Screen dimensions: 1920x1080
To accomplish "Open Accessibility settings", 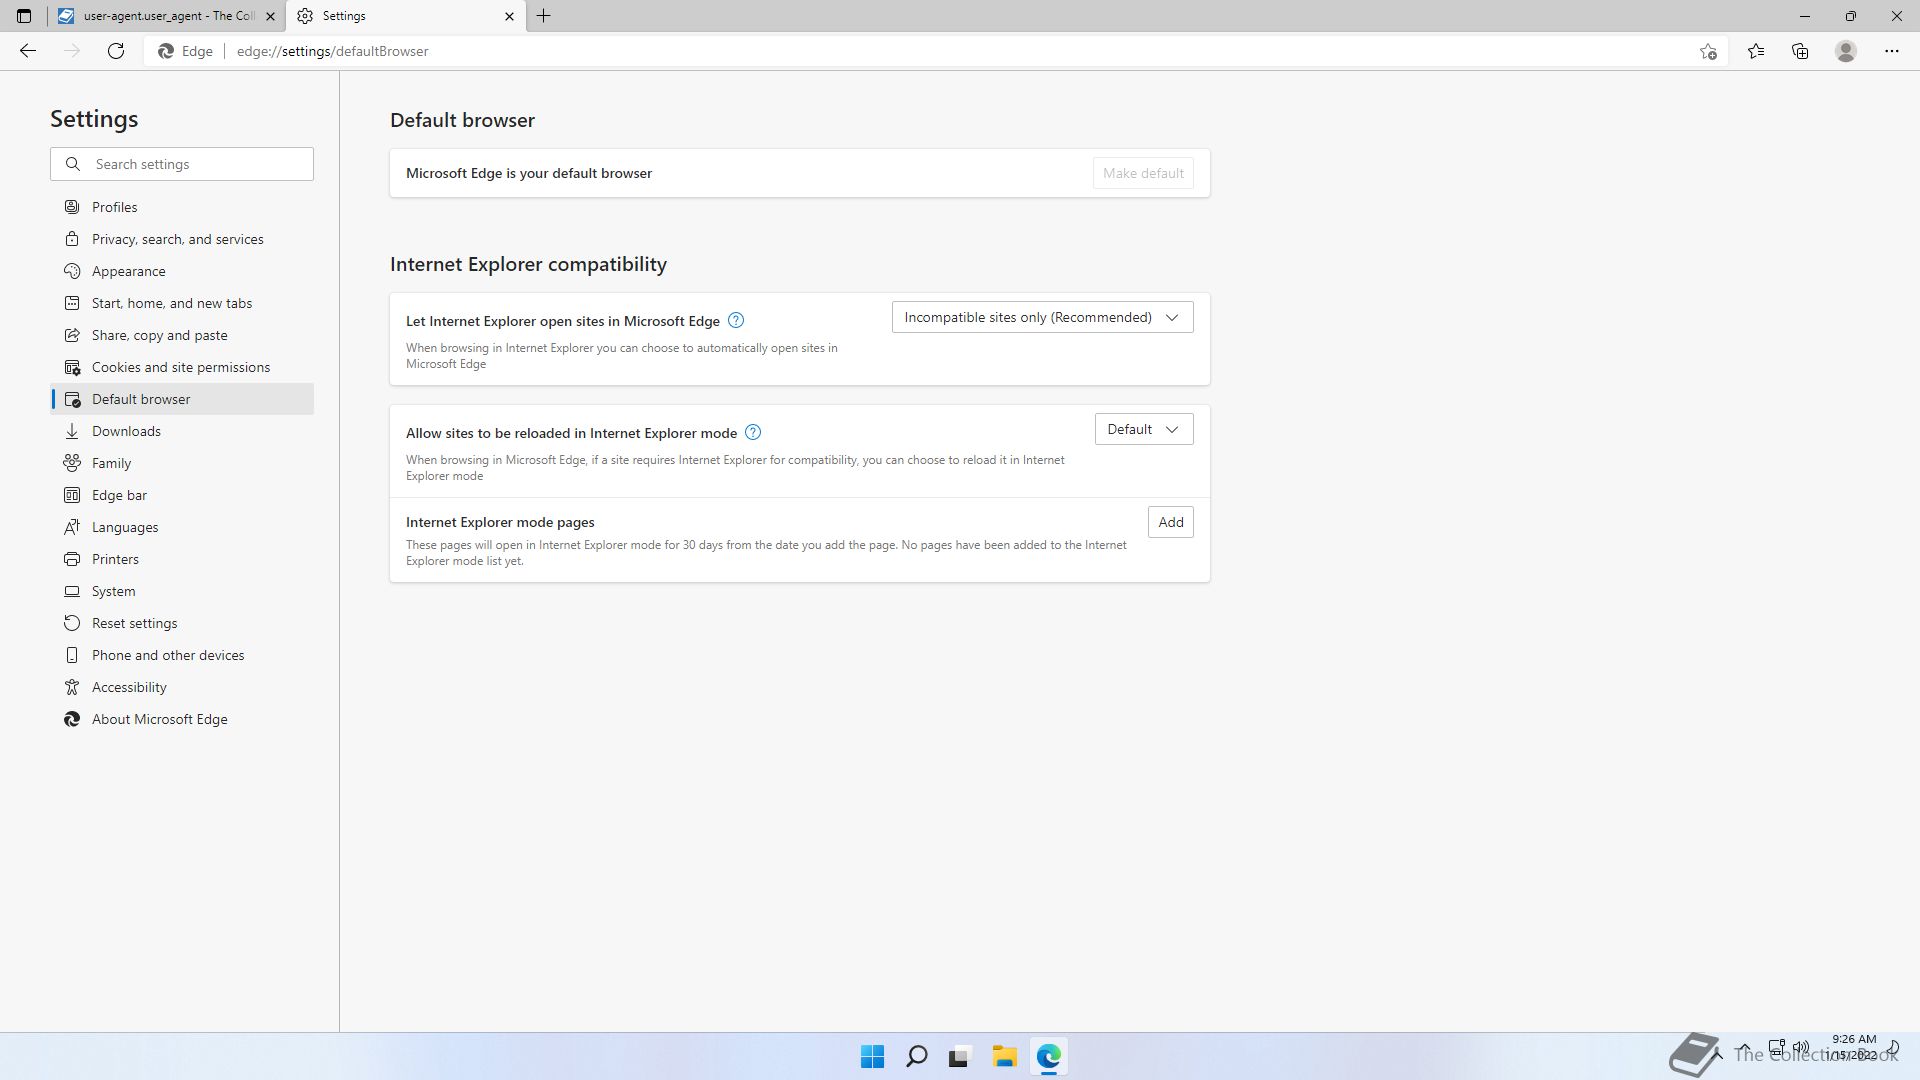I will (x=182, y=687).
